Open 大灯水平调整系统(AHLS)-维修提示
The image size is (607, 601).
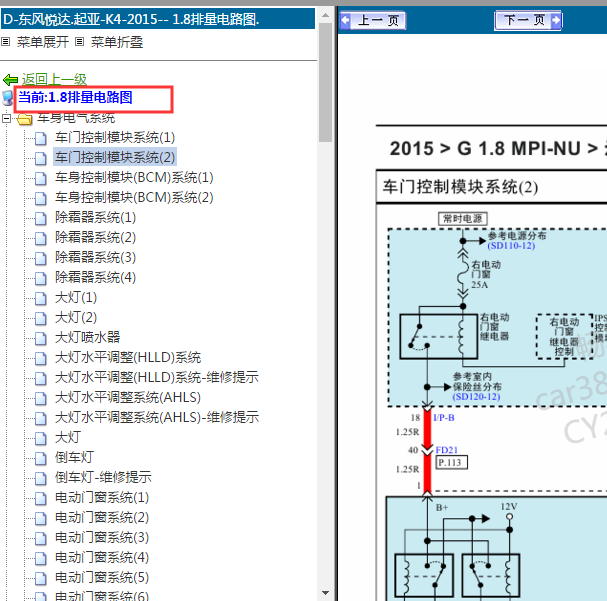(x=157, y=418)
